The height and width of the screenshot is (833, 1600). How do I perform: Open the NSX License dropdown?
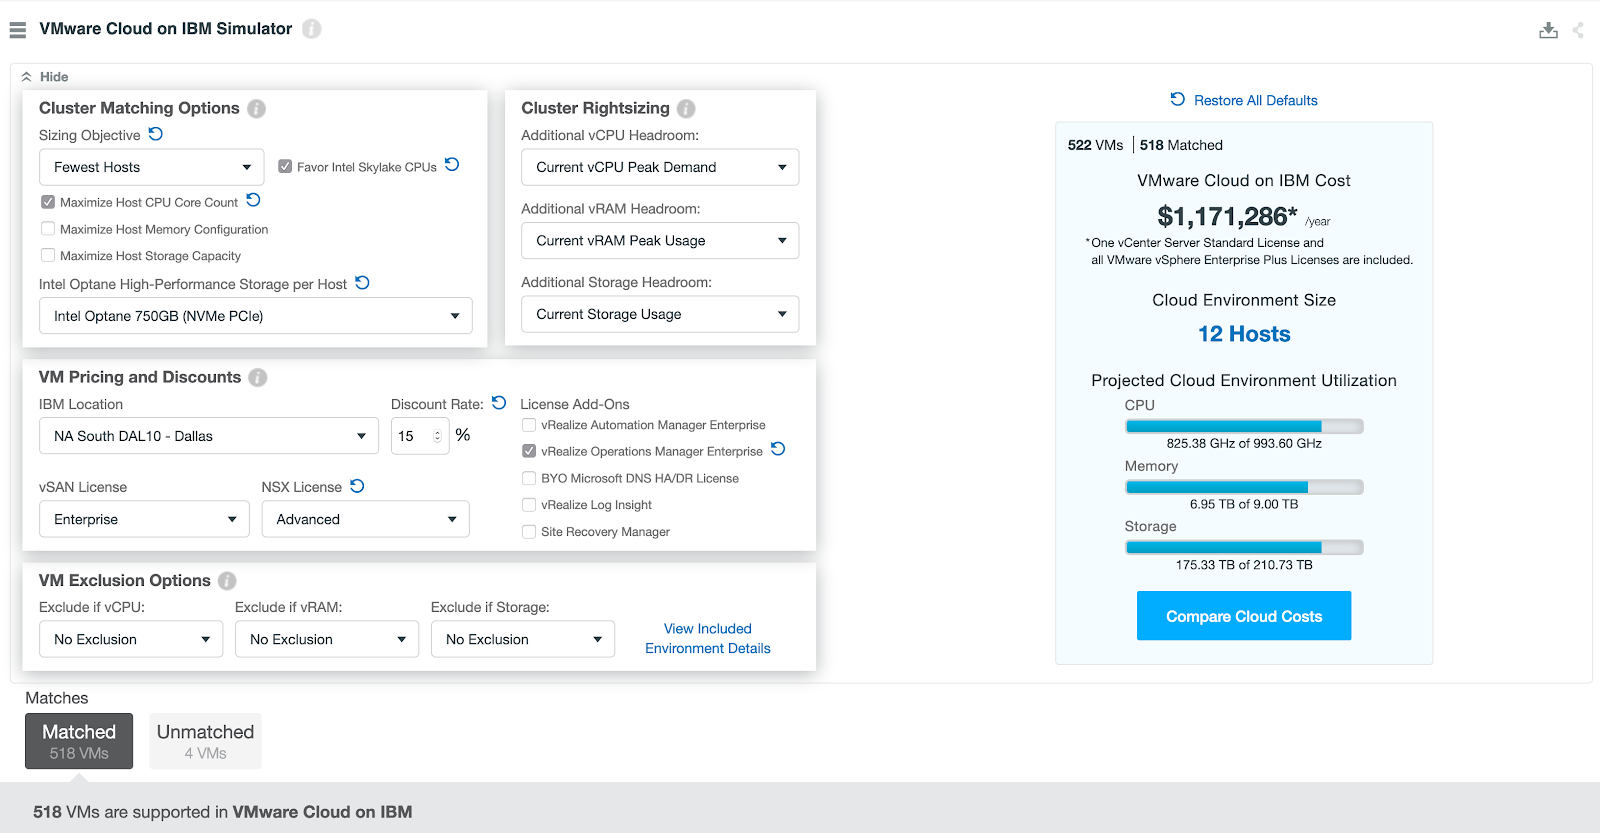point(366,519)
